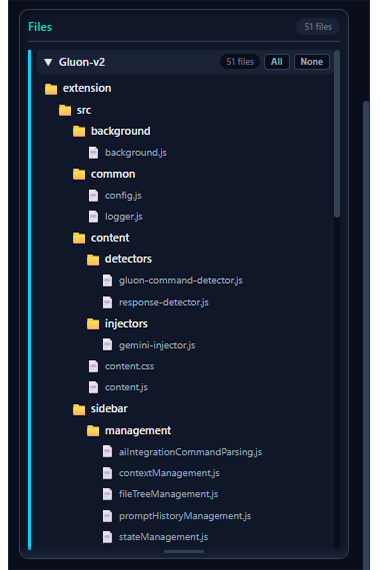Select the content folder label
The width and height of the screenshot is (380, 570).
(x=110, y=238)
